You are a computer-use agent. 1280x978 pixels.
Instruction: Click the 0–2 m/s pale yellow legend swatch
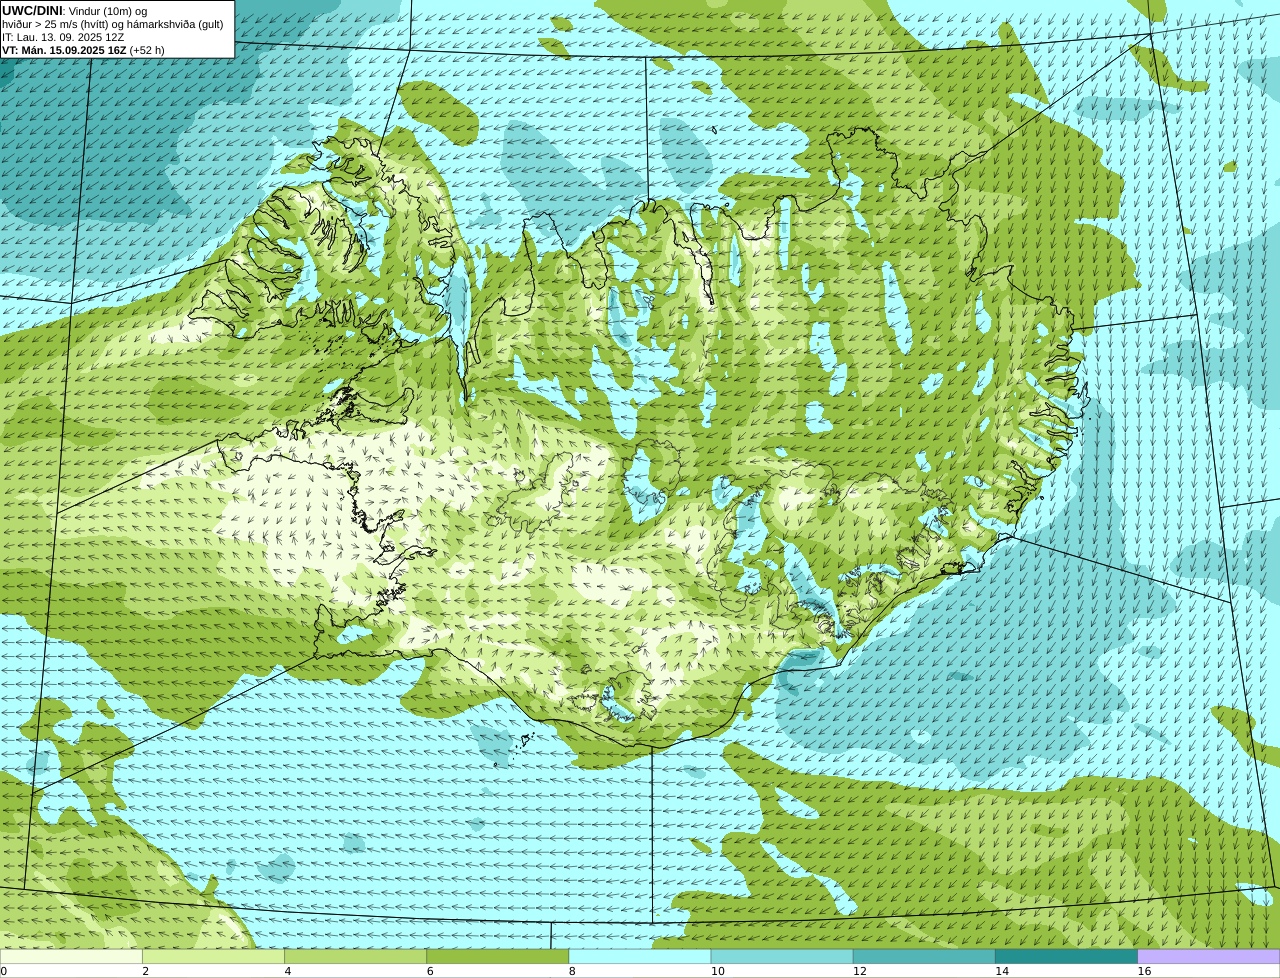(71, 956)
